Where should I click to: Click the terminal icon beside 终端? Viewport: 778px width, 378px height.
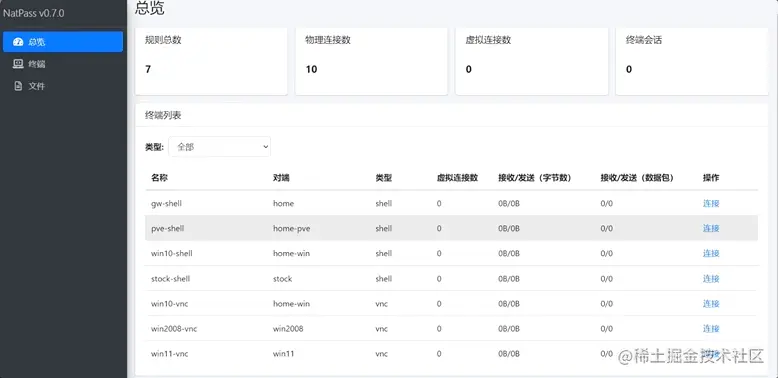click(x=18, y=64)
